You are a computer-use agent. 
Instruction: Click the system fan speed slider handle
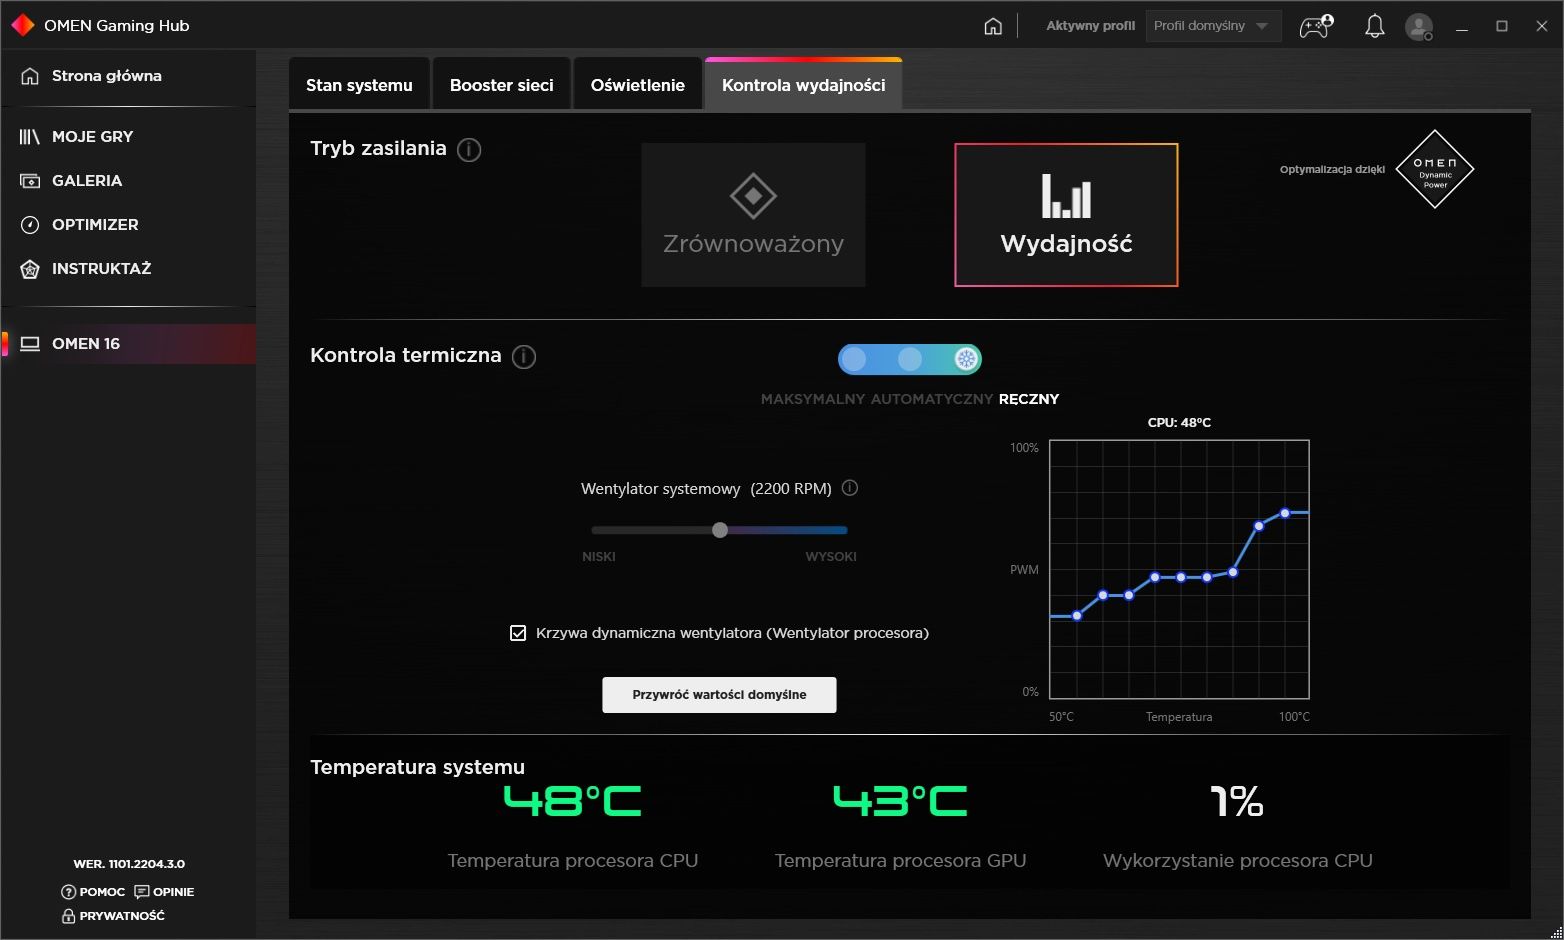pos(720,530)
